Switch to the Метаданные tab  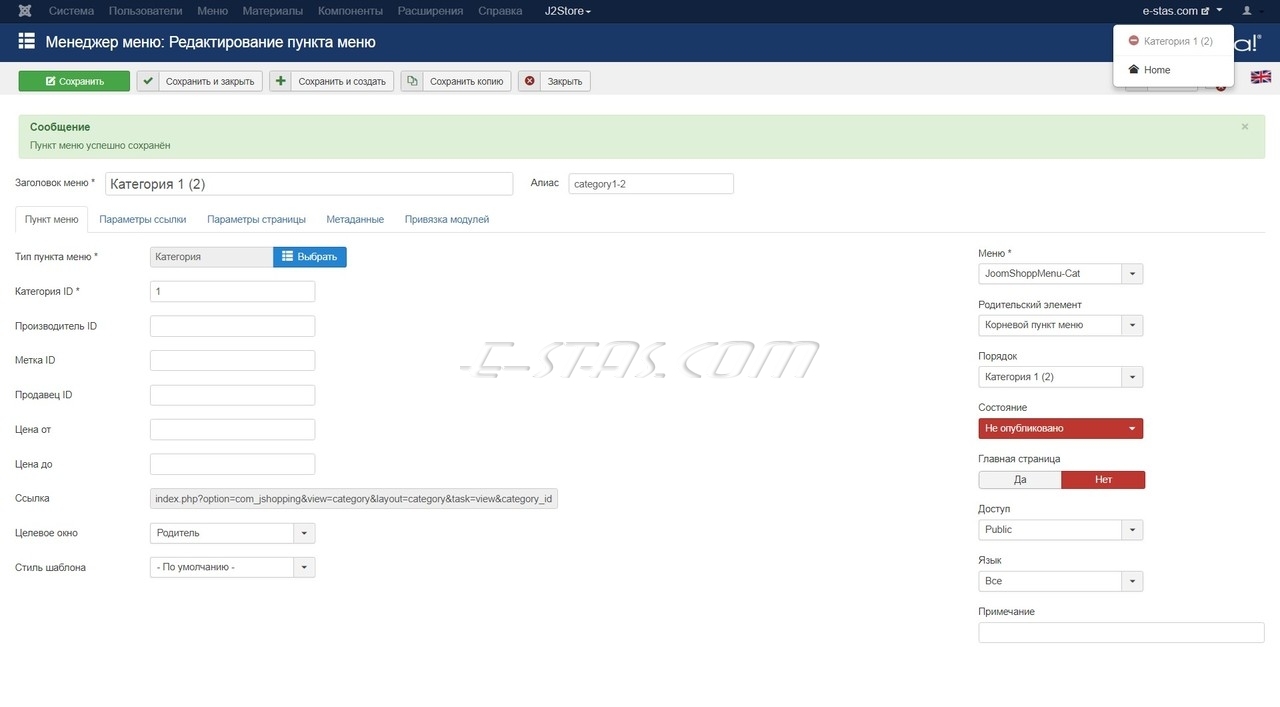point(355,219)
